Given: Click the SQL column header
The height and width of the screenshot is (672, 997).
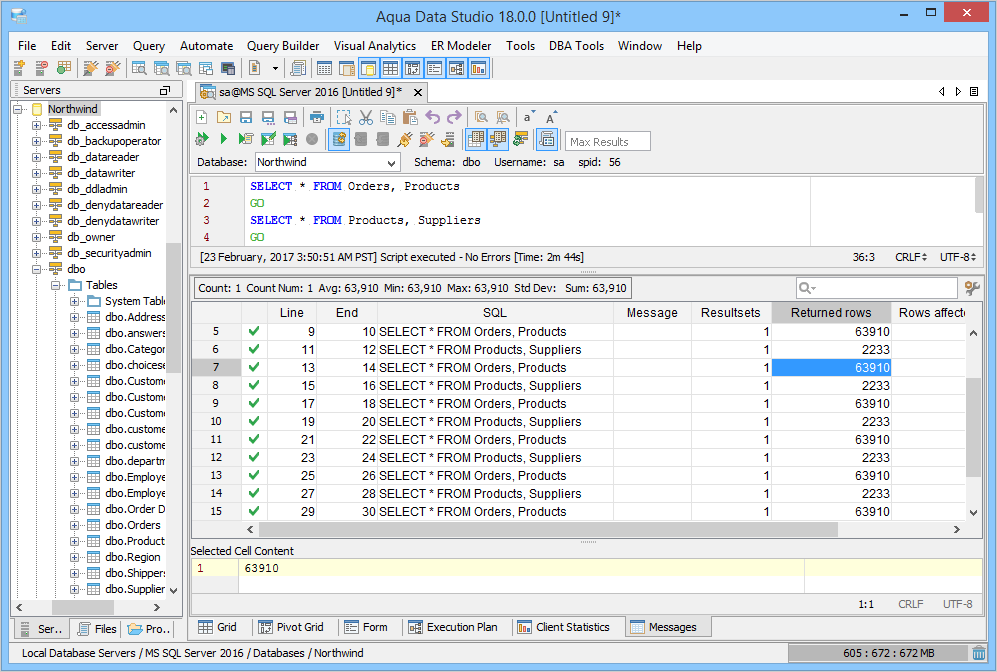Looking at the screenshot, I should (x=495, y=313).
